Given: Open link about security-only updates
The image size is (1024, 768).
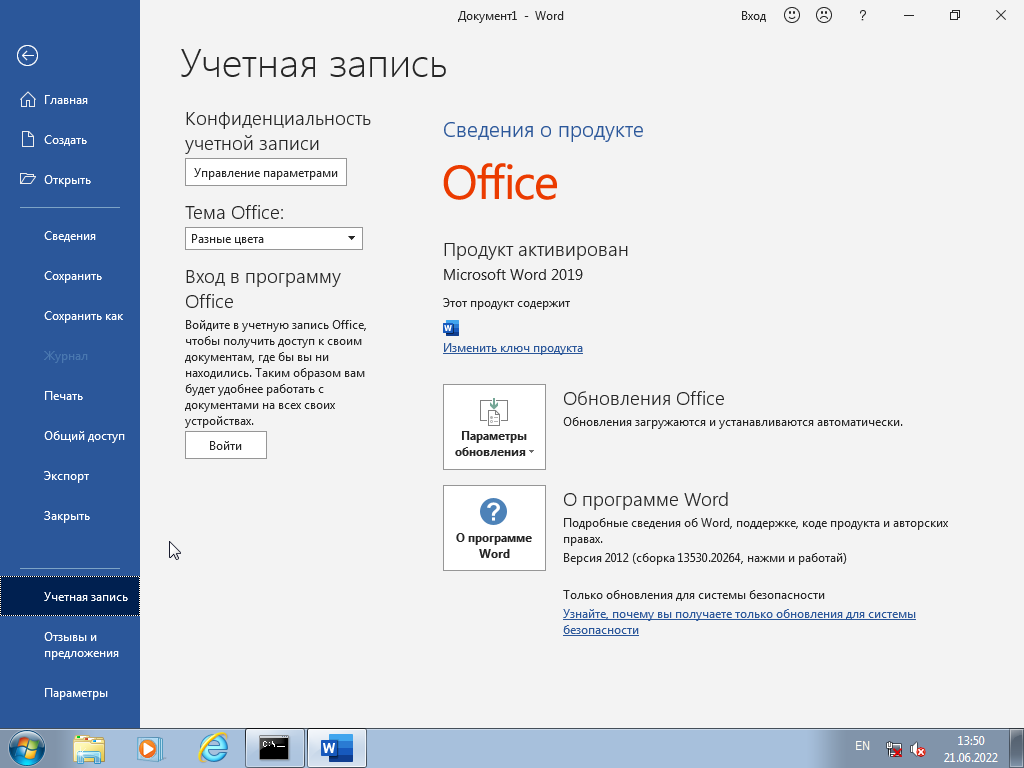Looking at the screenshot, I should (x=739, y=622).
